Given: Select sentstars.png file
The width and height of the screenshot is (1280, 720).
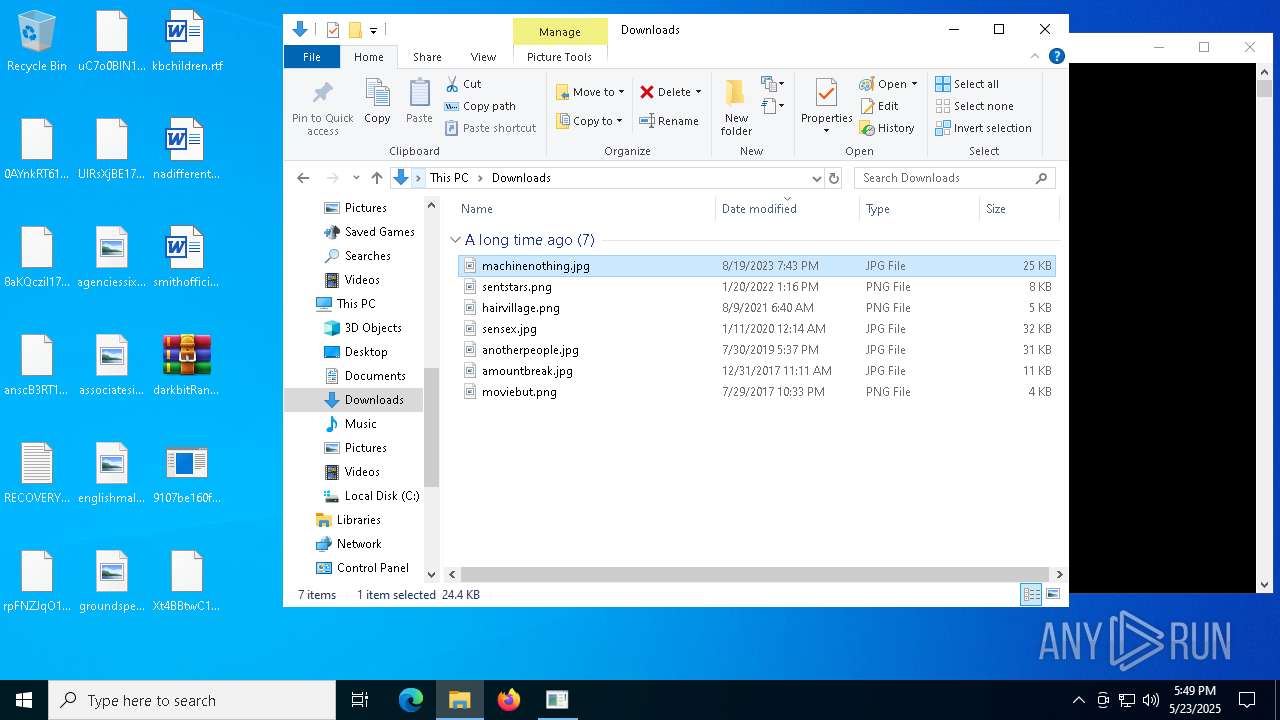Looking at the screenshot, I should (757, 287).
